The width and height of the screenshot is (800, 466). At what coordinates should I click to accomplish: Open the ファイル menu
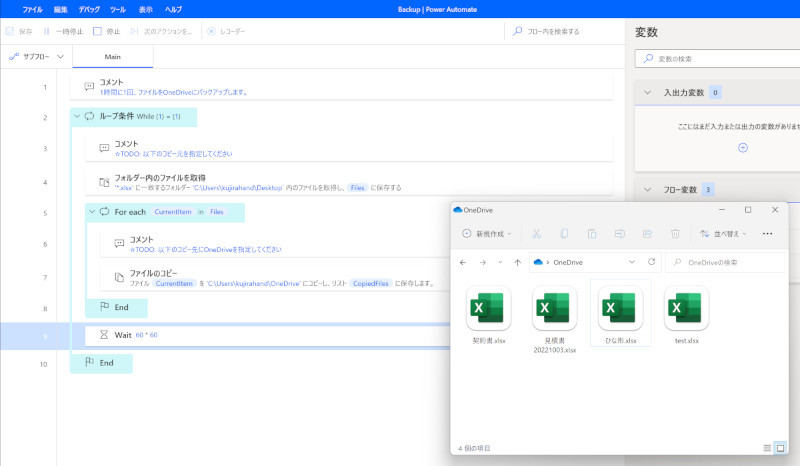coord(32,9)
